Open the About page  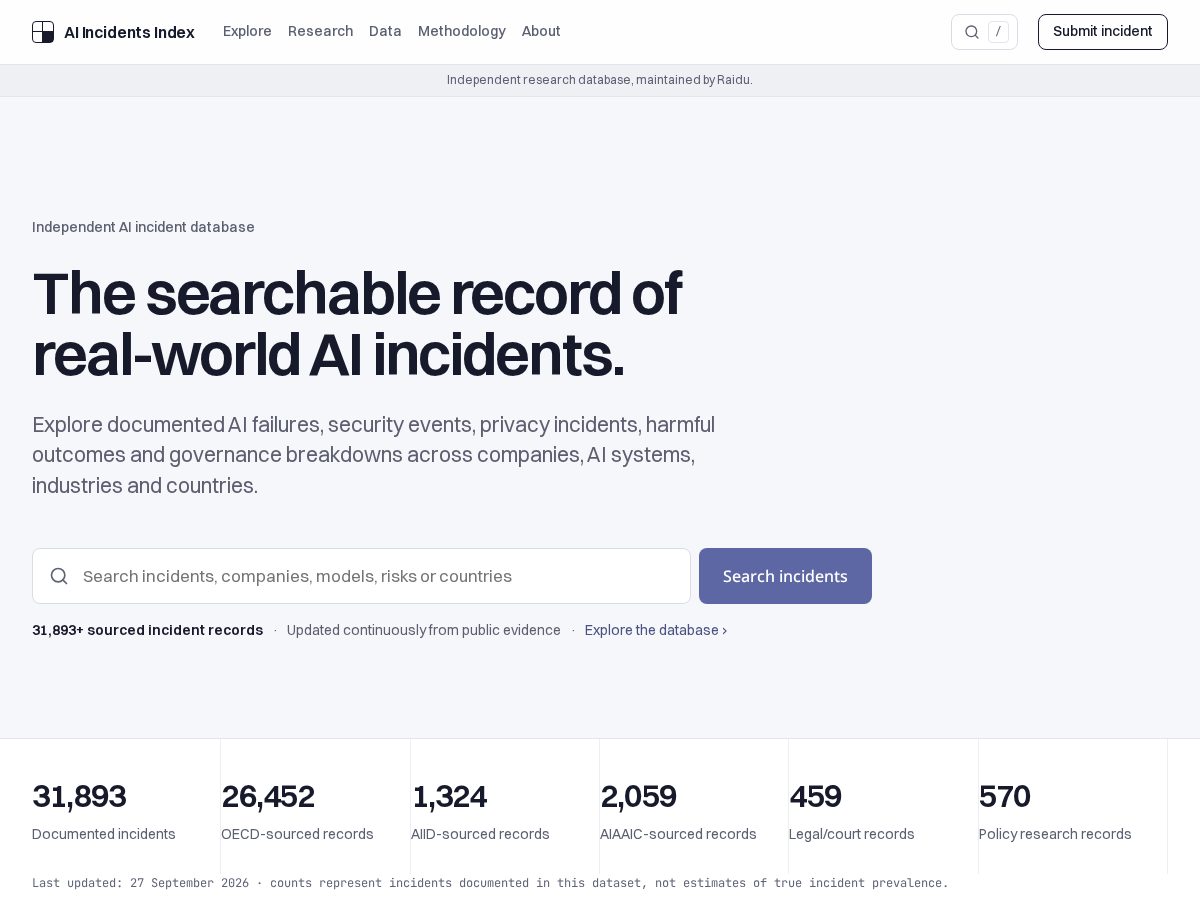[541, 31]
